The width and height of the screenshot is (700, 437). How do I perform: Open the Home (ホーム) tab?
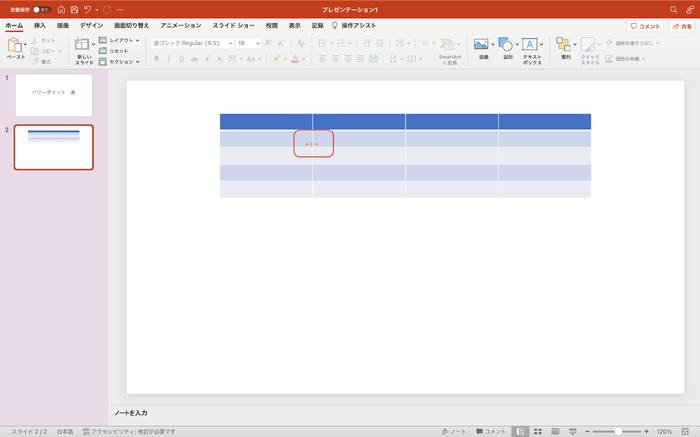coord(14,25)
